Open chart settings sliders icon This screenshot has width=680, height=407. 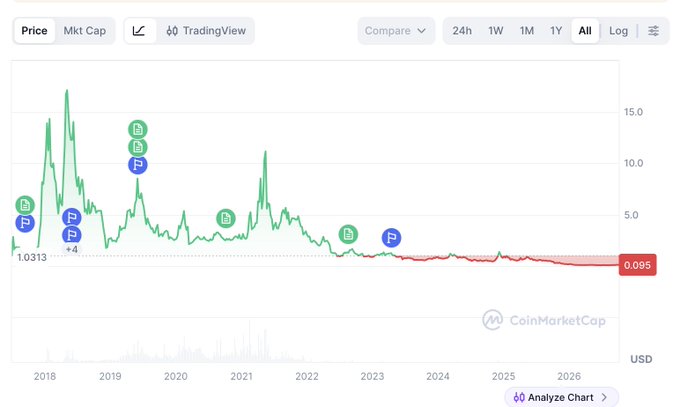[x=654, y=31]
